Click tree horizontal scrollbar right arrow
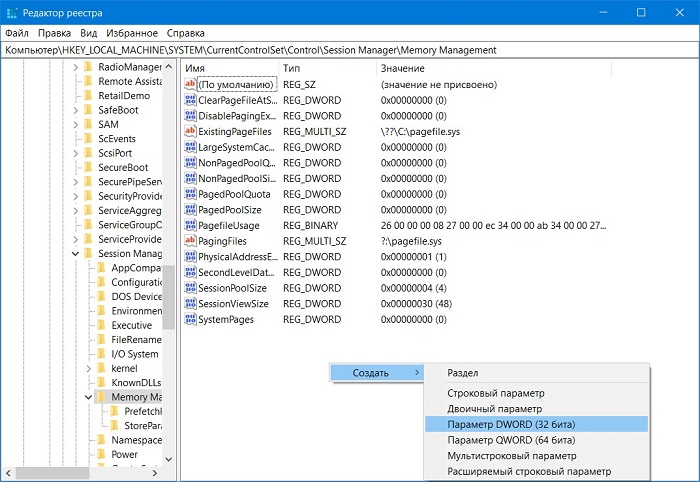Image resolution: width=700 pixels, height=482 pixels. (x=155, y=473)
